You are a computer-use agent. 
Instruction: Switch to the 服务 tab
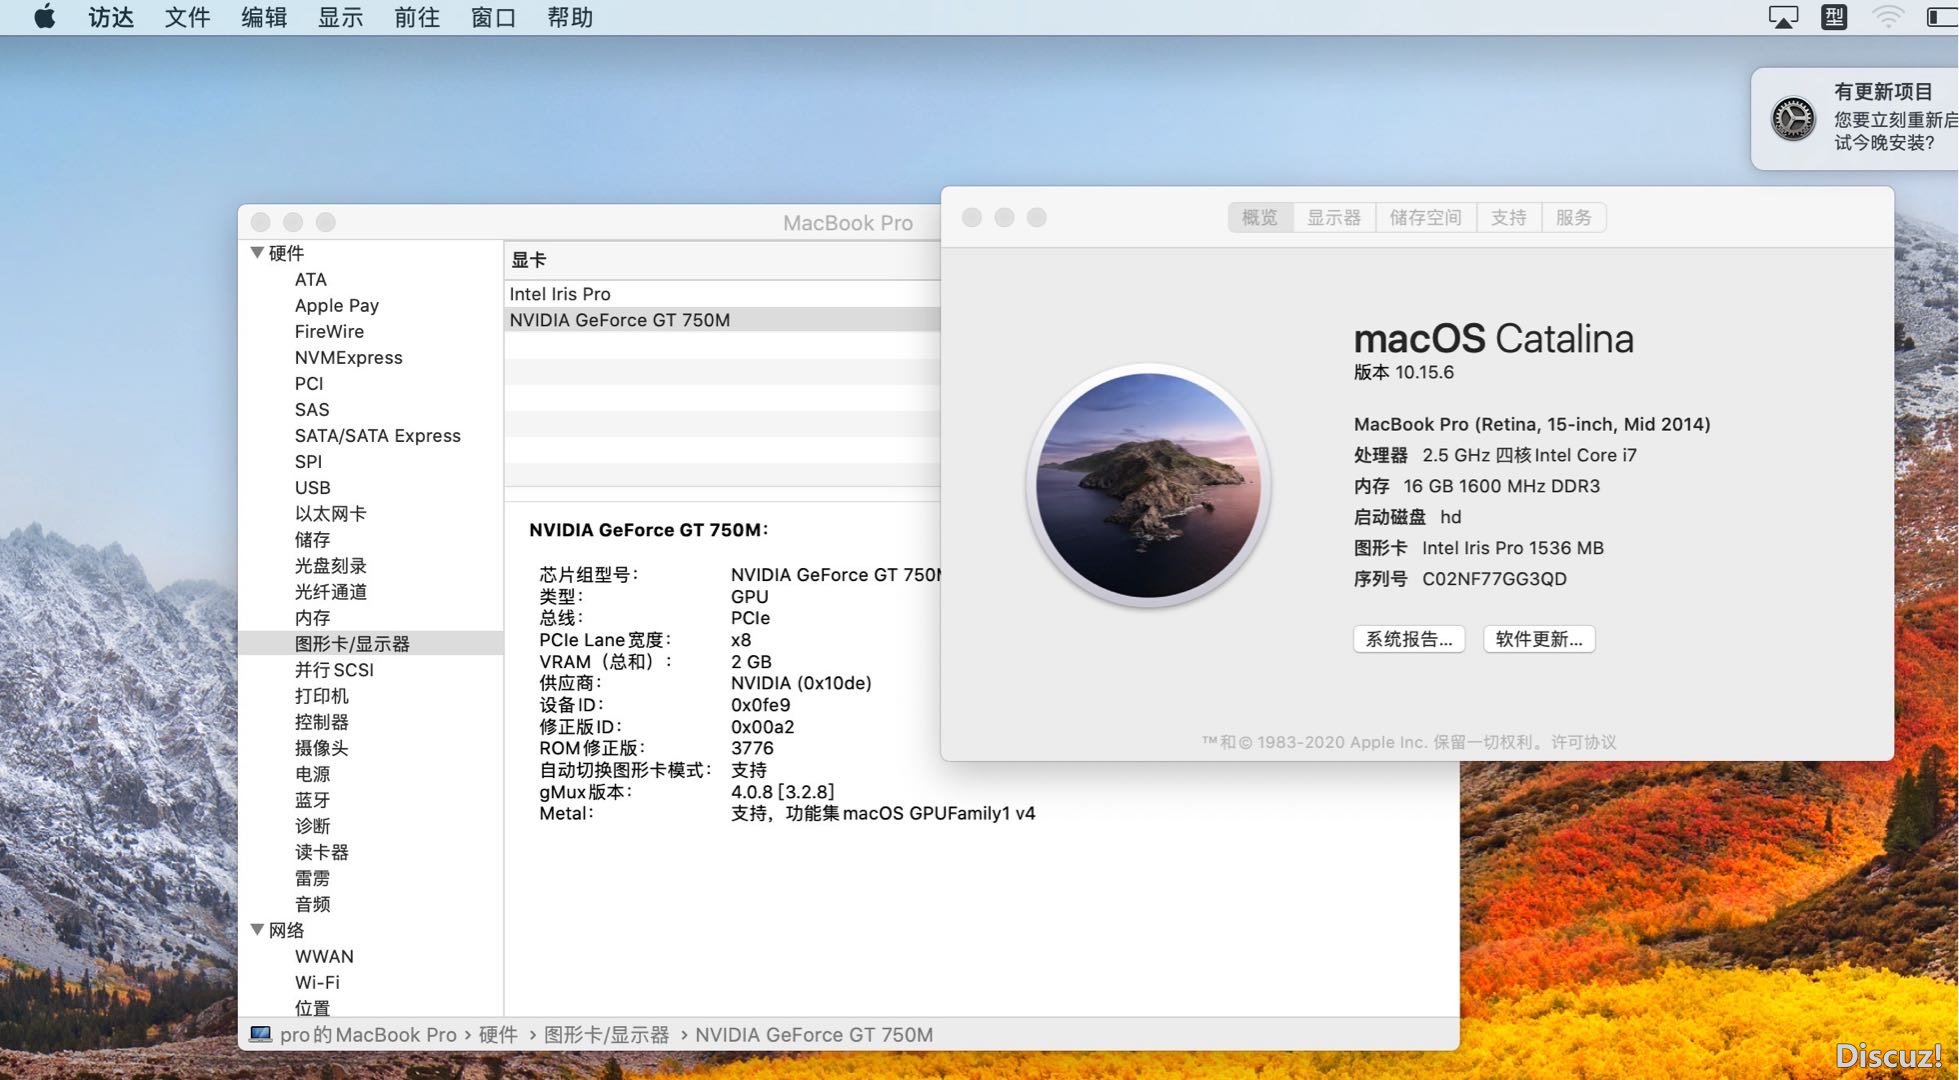[x=1574, y=217]
